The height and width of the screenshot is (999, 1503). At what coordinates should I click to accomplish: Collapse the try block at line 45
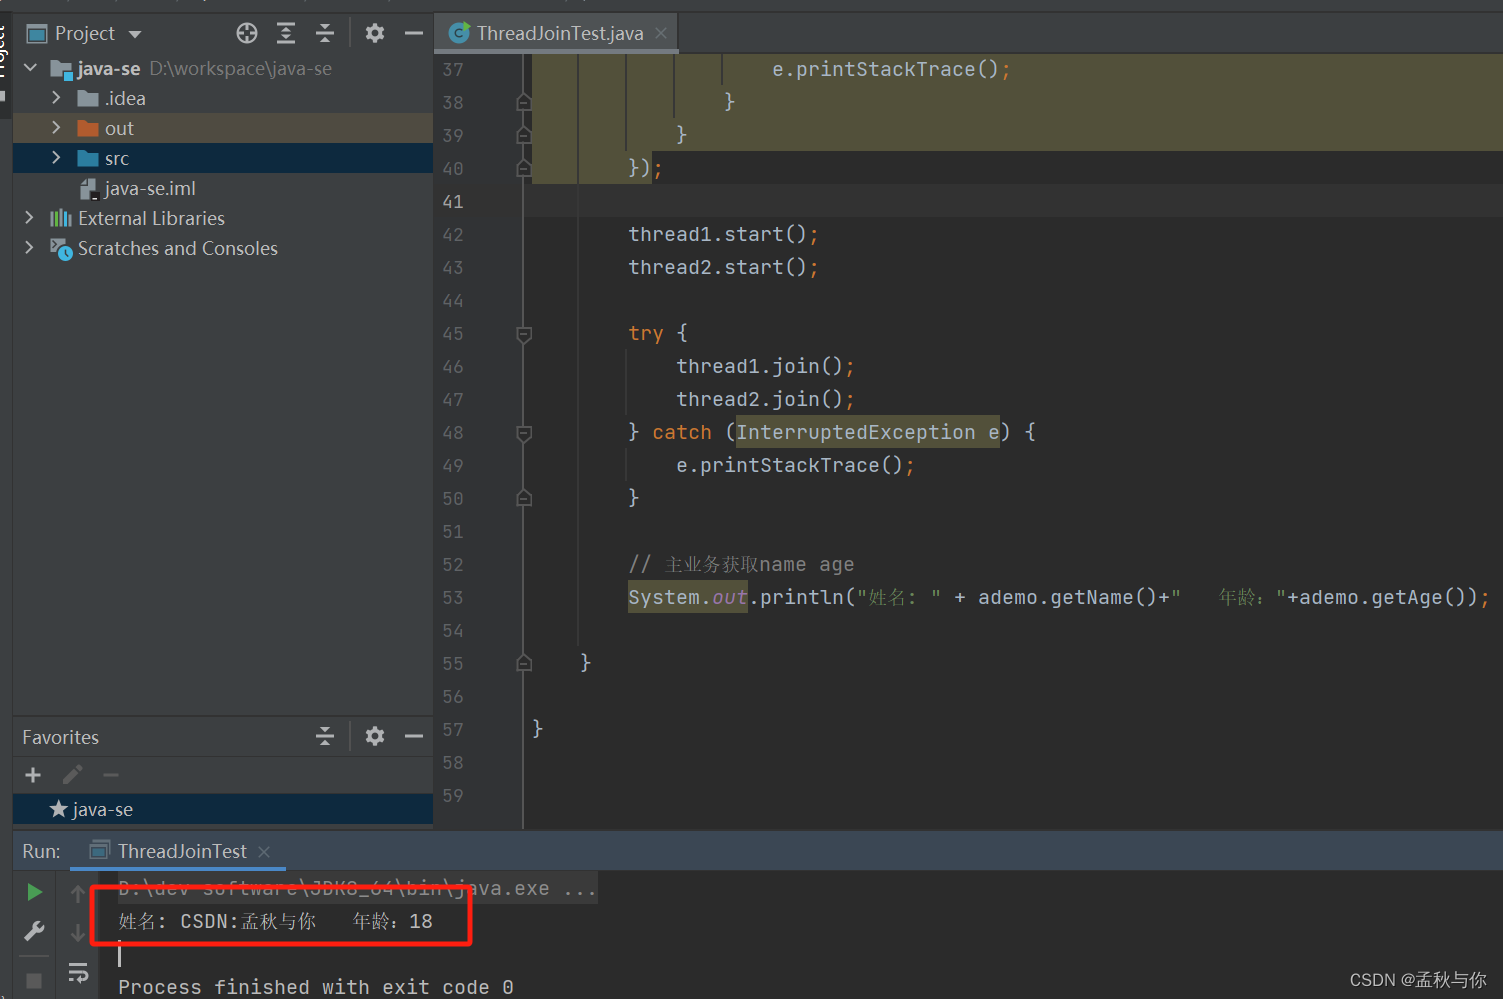tap(523, 334)
